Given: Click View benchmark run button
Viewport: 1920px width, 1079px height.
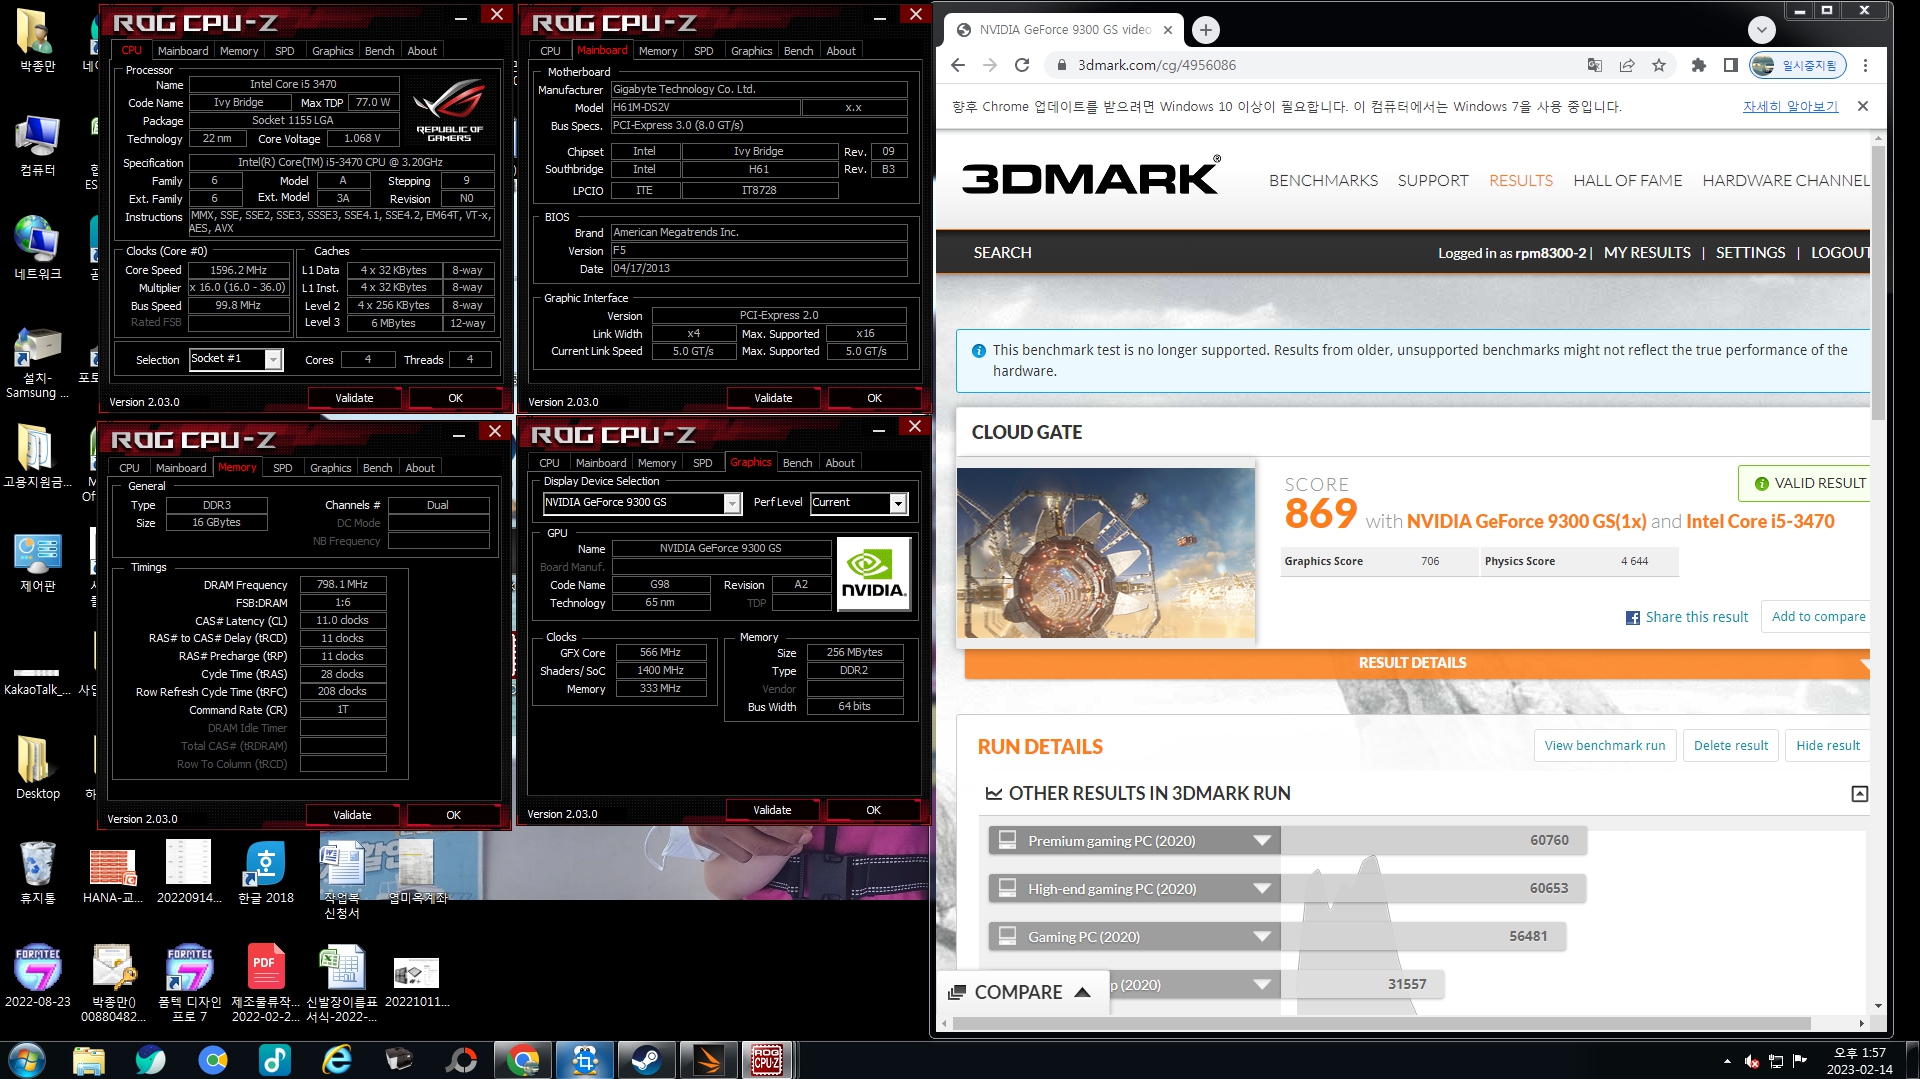Looking at the screenshot, I should tap(1604, 746).
